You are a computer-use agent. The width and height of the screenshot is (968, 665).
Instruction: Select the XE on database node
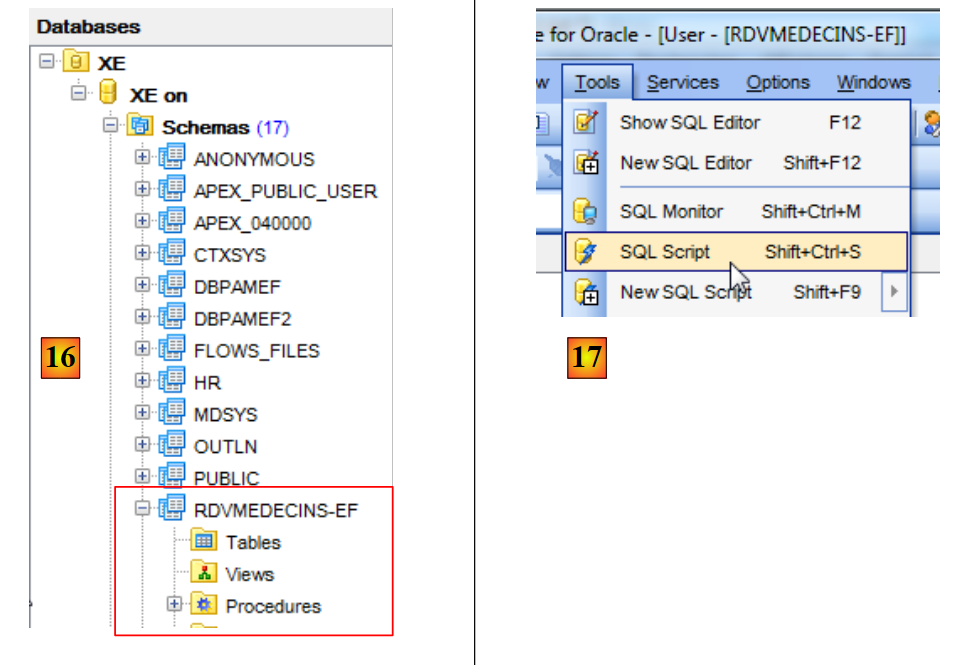click(158, 95)
